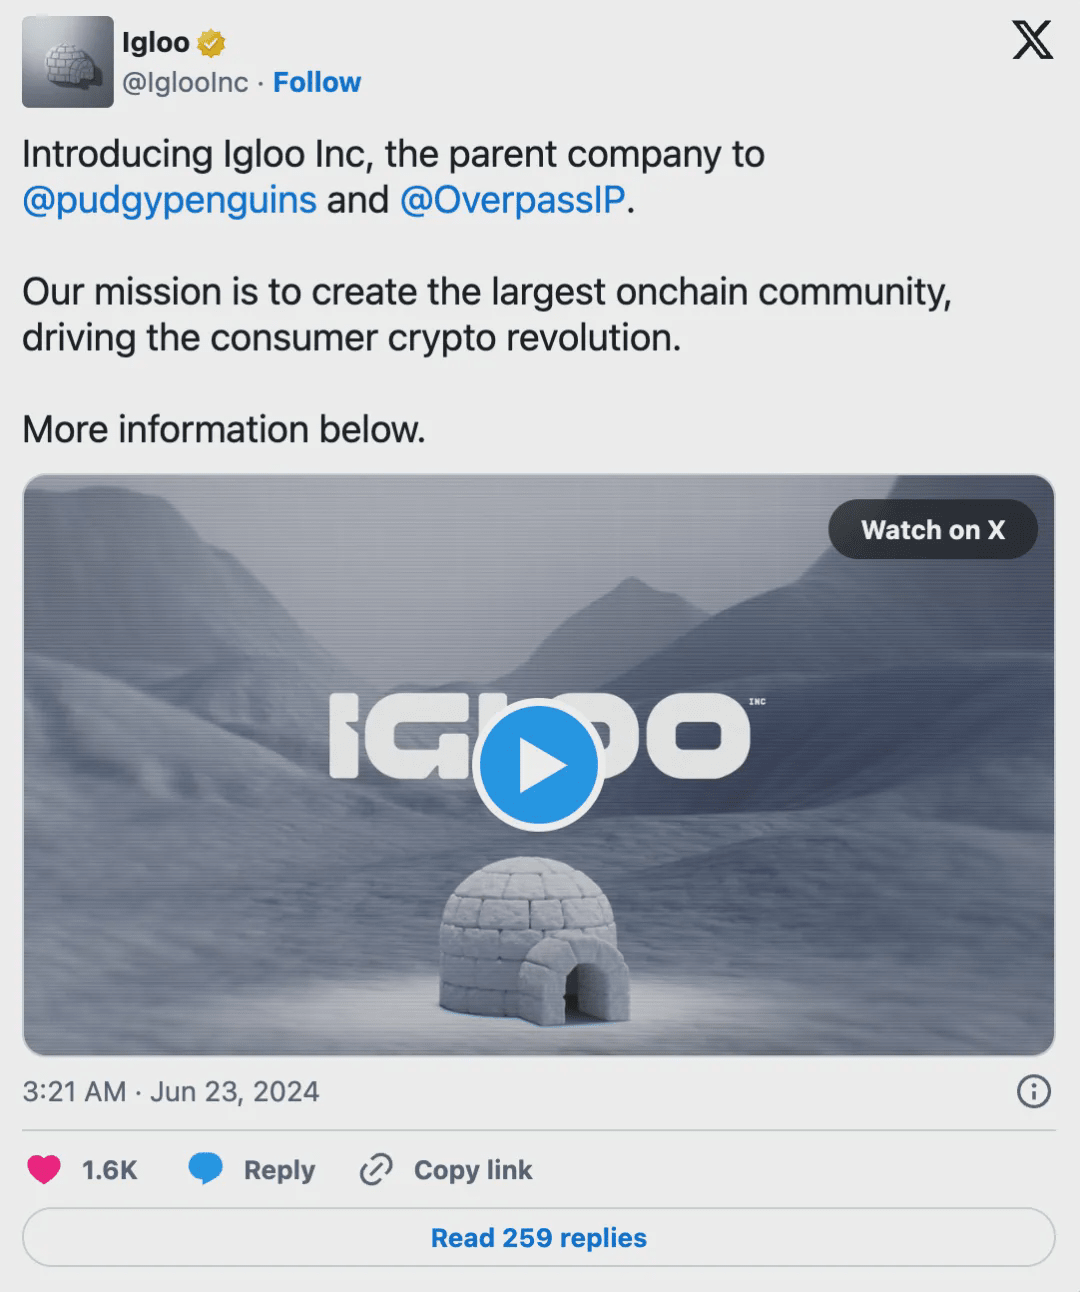Click the 1.6K likes count
The height and width of the screenshot is (1292, 1080).
(109, 1170)
